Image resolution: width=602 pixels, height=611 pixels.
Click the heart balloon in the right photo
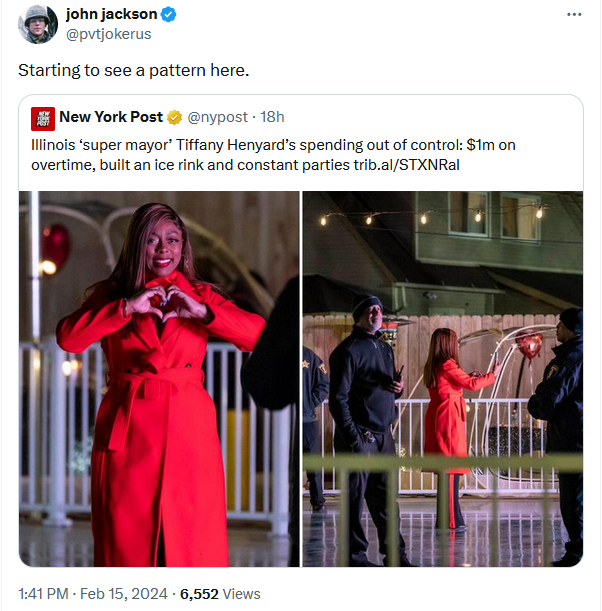click(529, 344)
